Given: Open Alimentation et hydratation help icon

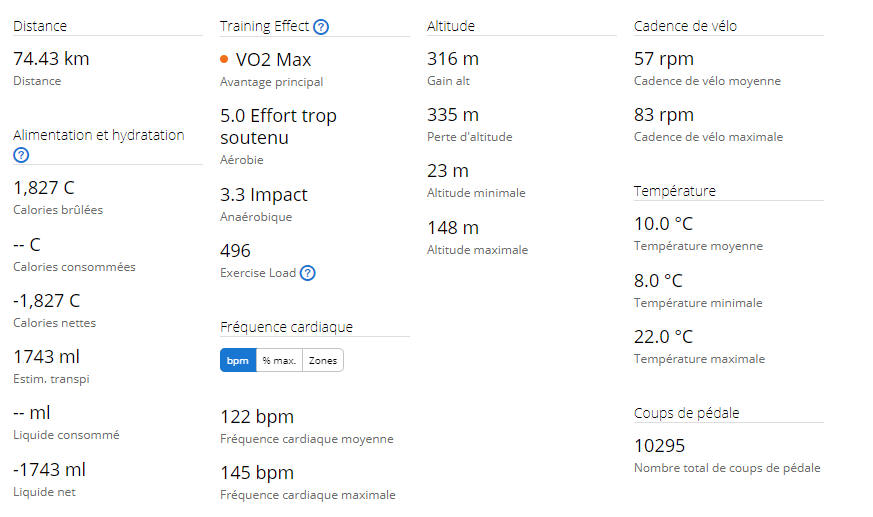Looking at the screenshot, I should (x=21, y=155).
